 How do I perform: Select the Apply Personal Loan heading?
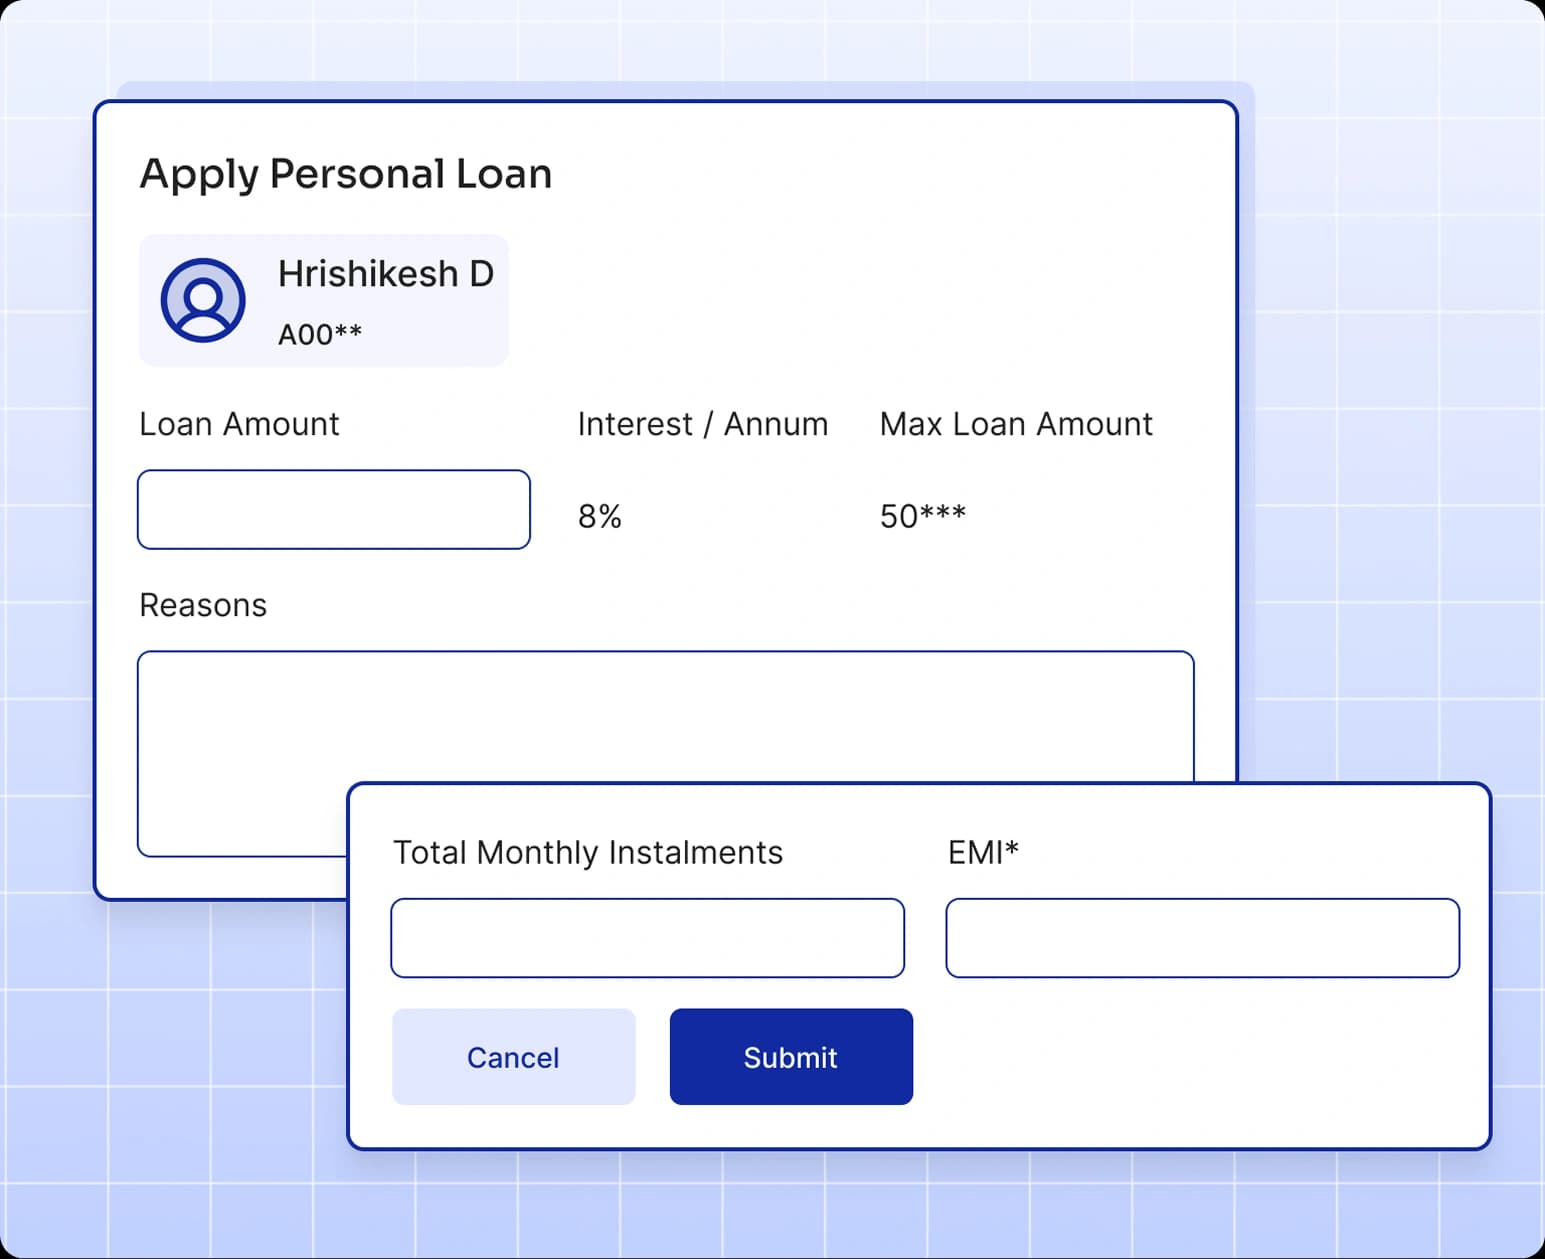tap(345, 173)
